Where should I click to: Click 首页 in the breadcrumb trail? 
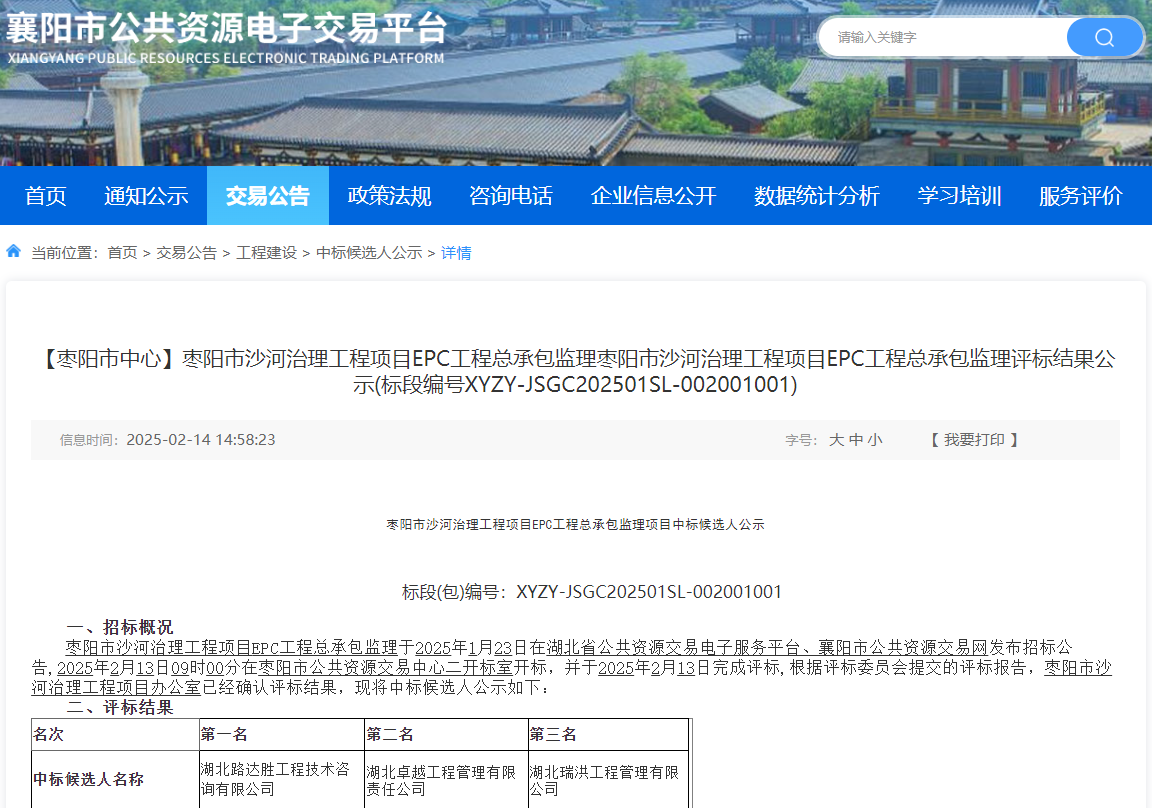click(x=122, y=253)
